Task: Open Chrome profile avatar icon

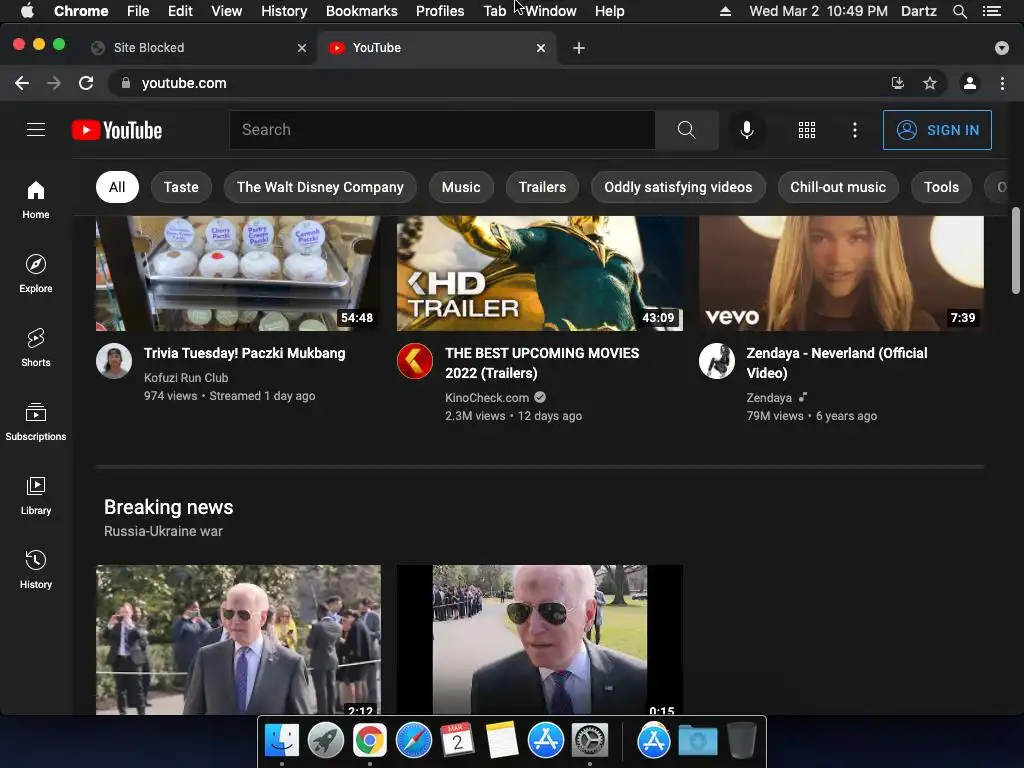Action: point(970,83)
